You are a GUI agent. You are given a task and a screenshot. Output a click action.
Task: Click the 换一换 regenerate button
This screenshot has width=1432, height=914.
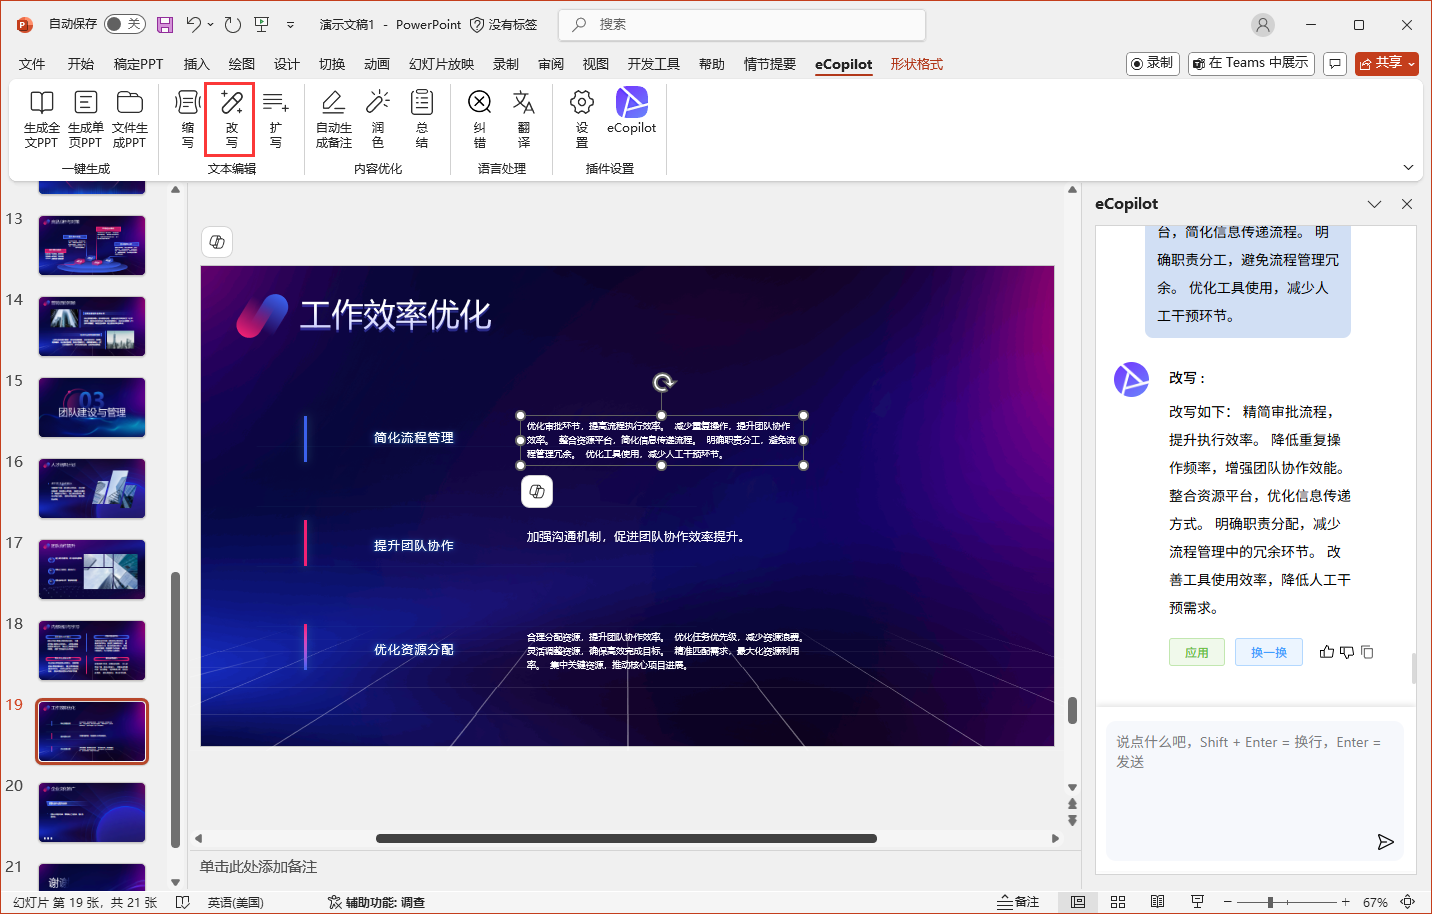[1268, 651]
